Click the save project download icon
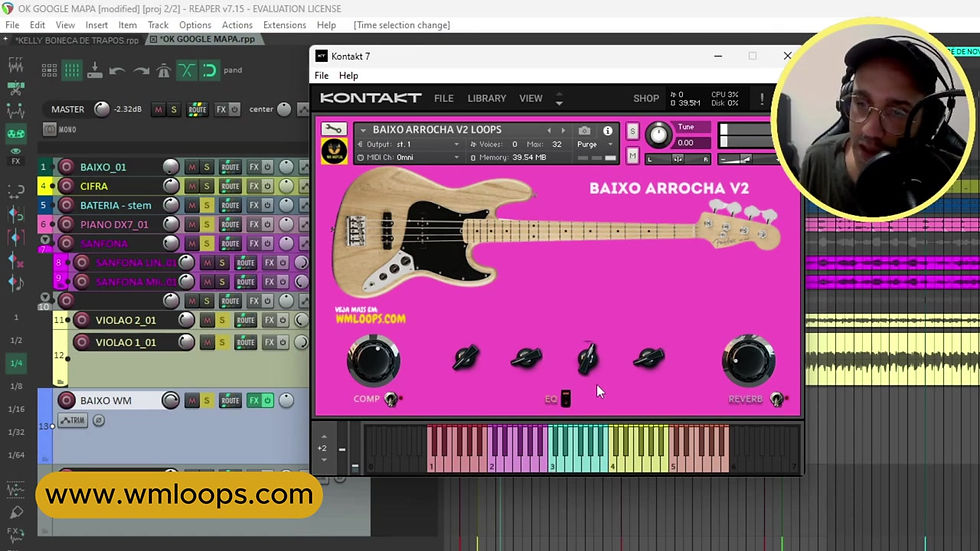980x551 pixels. coord(95,70)
